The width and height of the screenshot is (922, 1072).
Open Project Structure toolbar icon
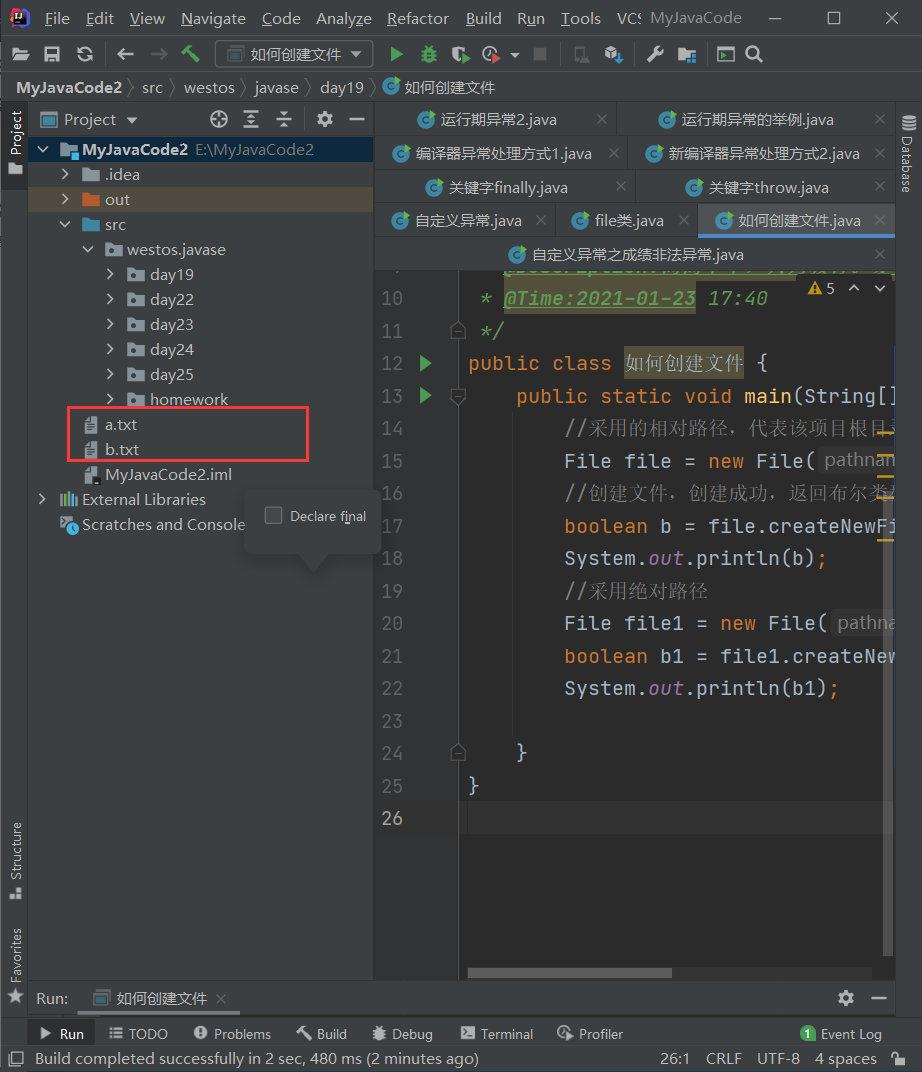click(687, 54)
